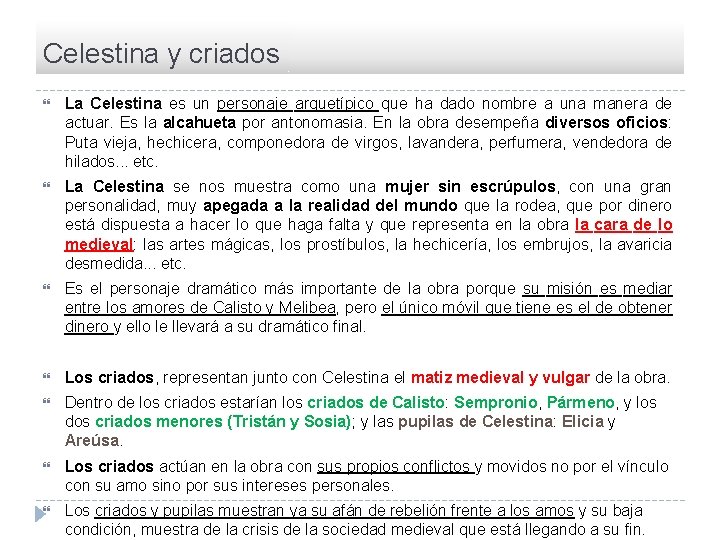Click the brown text "pupilas de Celestina"

click(475, 422)
